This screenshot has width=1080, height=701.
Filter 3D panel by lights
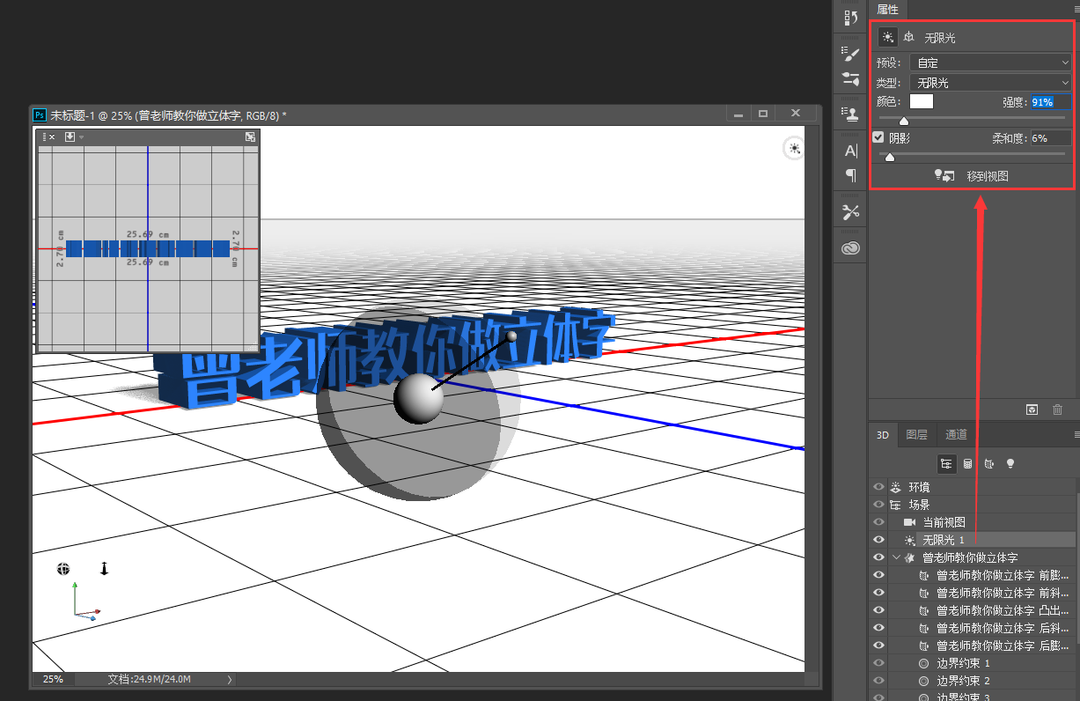[x=1010, y=464]
